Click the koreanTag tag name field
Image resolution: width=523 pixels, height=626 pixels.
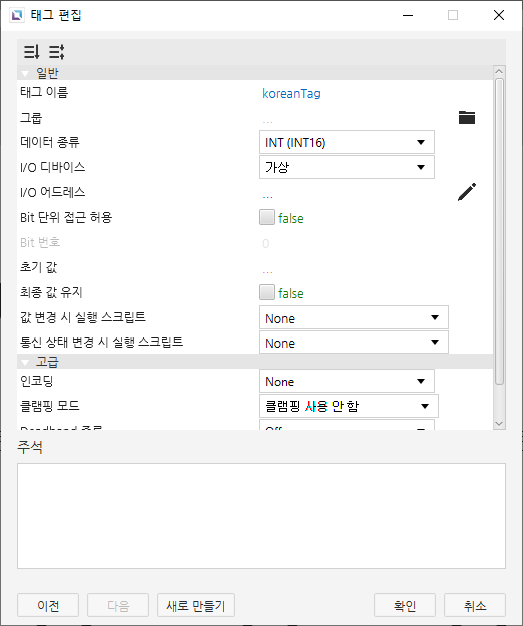[291, 93]
